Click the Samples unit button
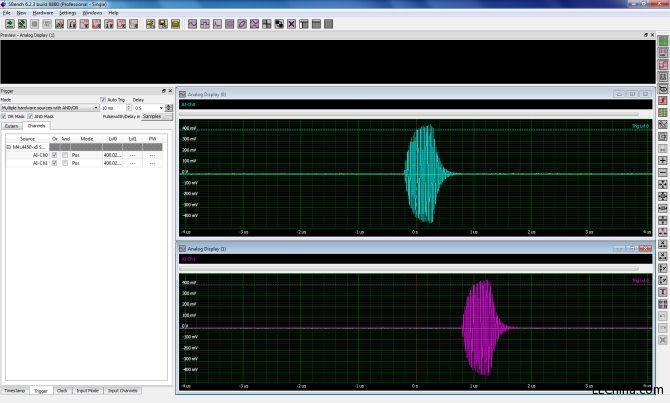The height and width of the screenshot is (403, 670). pyautogui.click(x=152, y=116)
